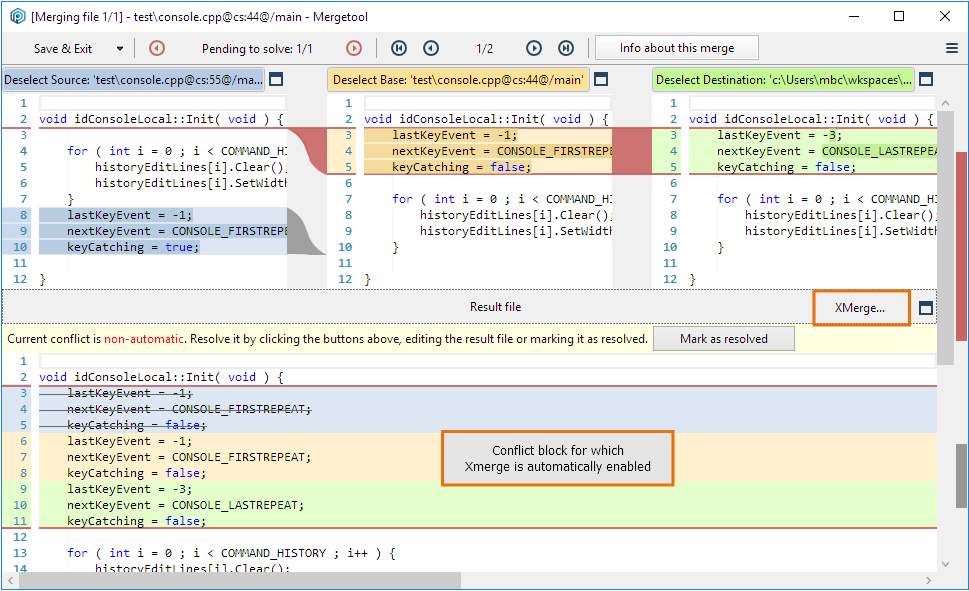Deselect Source contributor toggle
The image size is (969, 591).
coord(133,80)
